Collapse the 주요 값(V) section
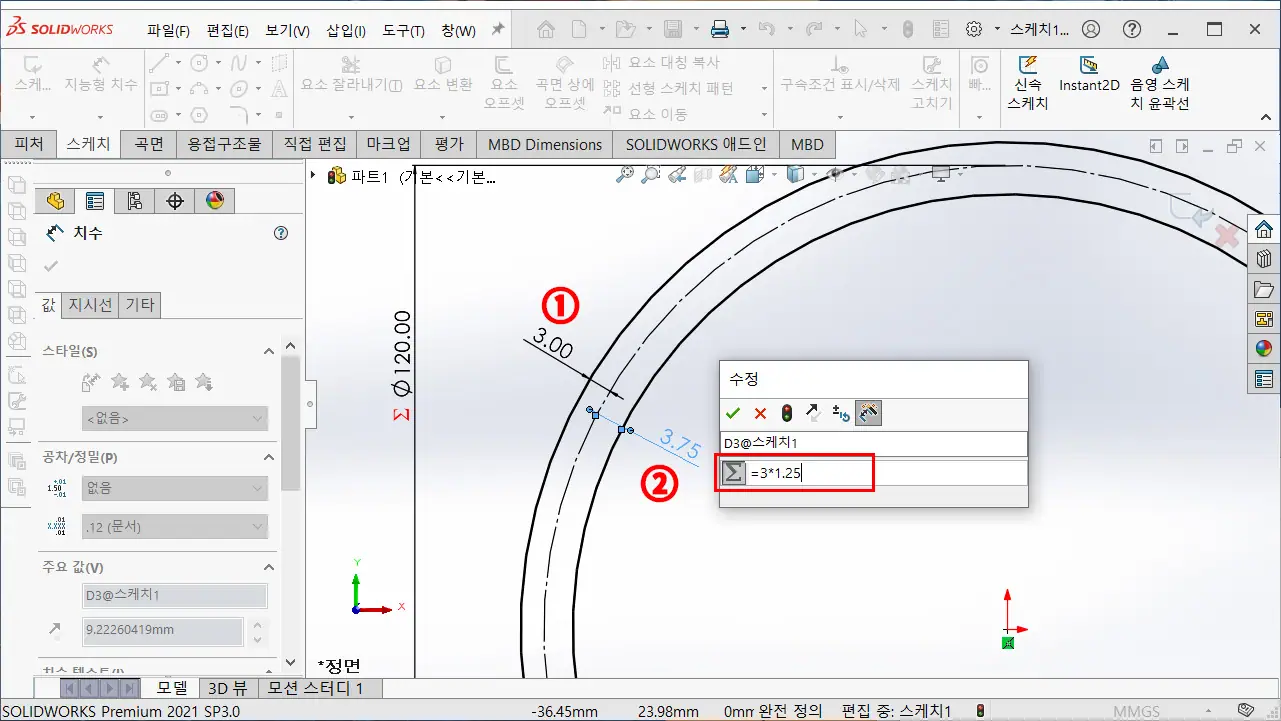Image resolution: width=1281 pixels, height=721 pixels. tap(268, 567)
